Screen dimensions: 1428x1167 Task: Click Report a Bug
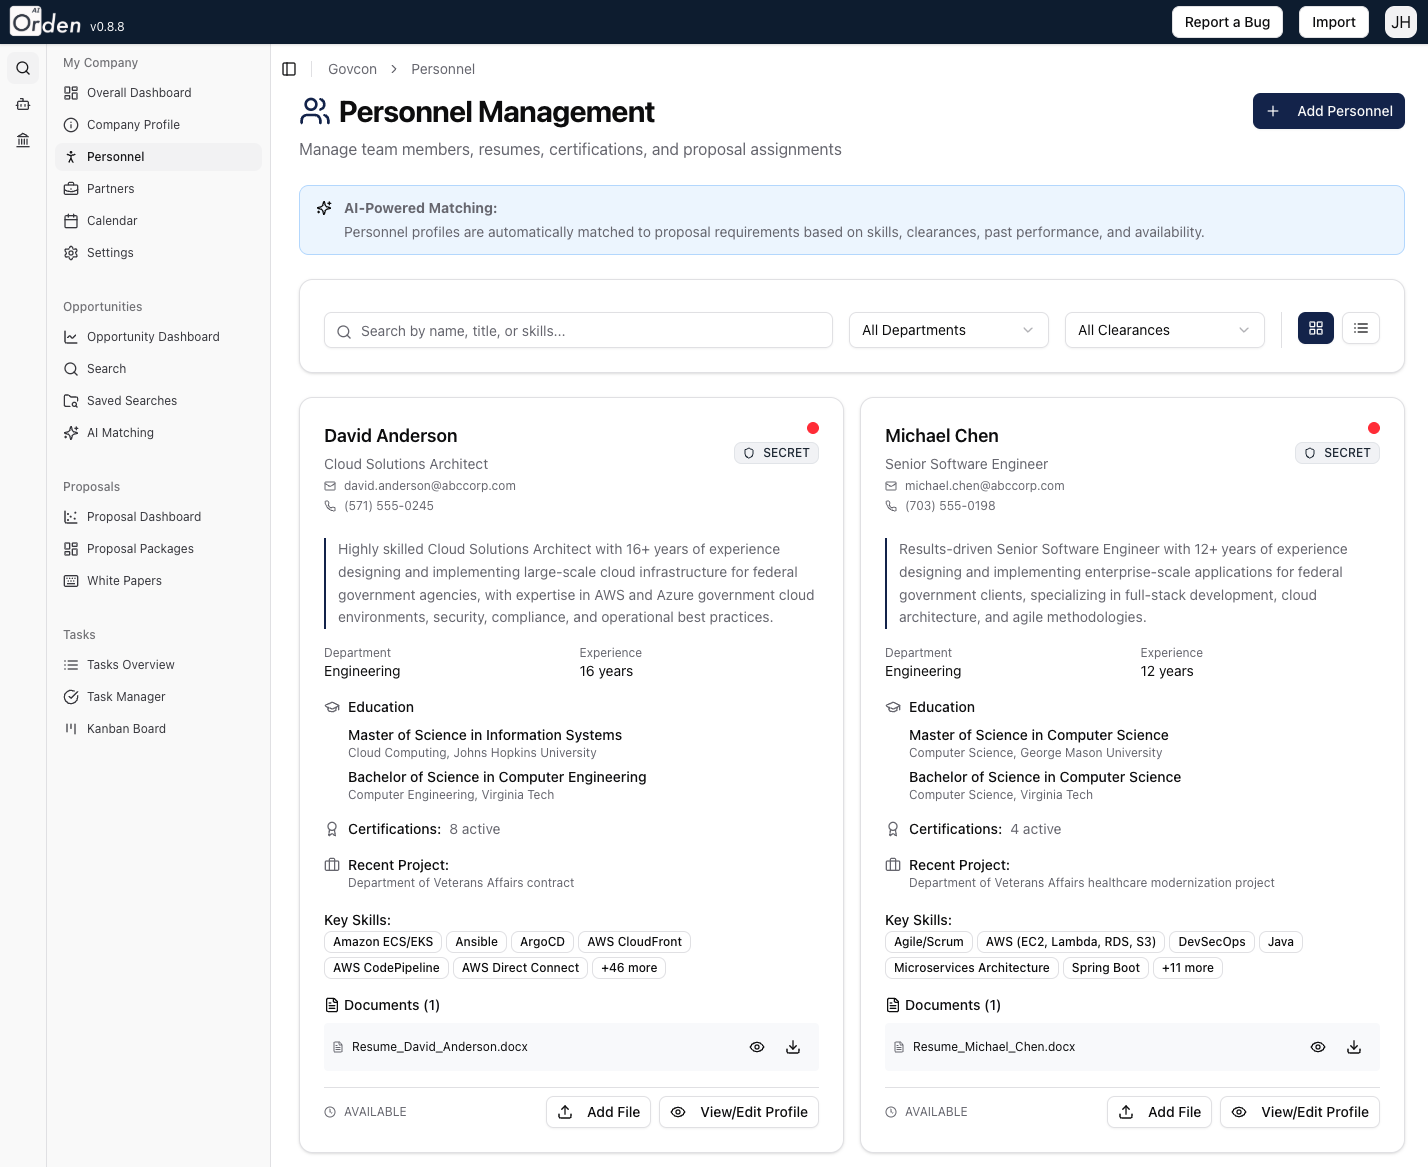(x=1227, y=21)
